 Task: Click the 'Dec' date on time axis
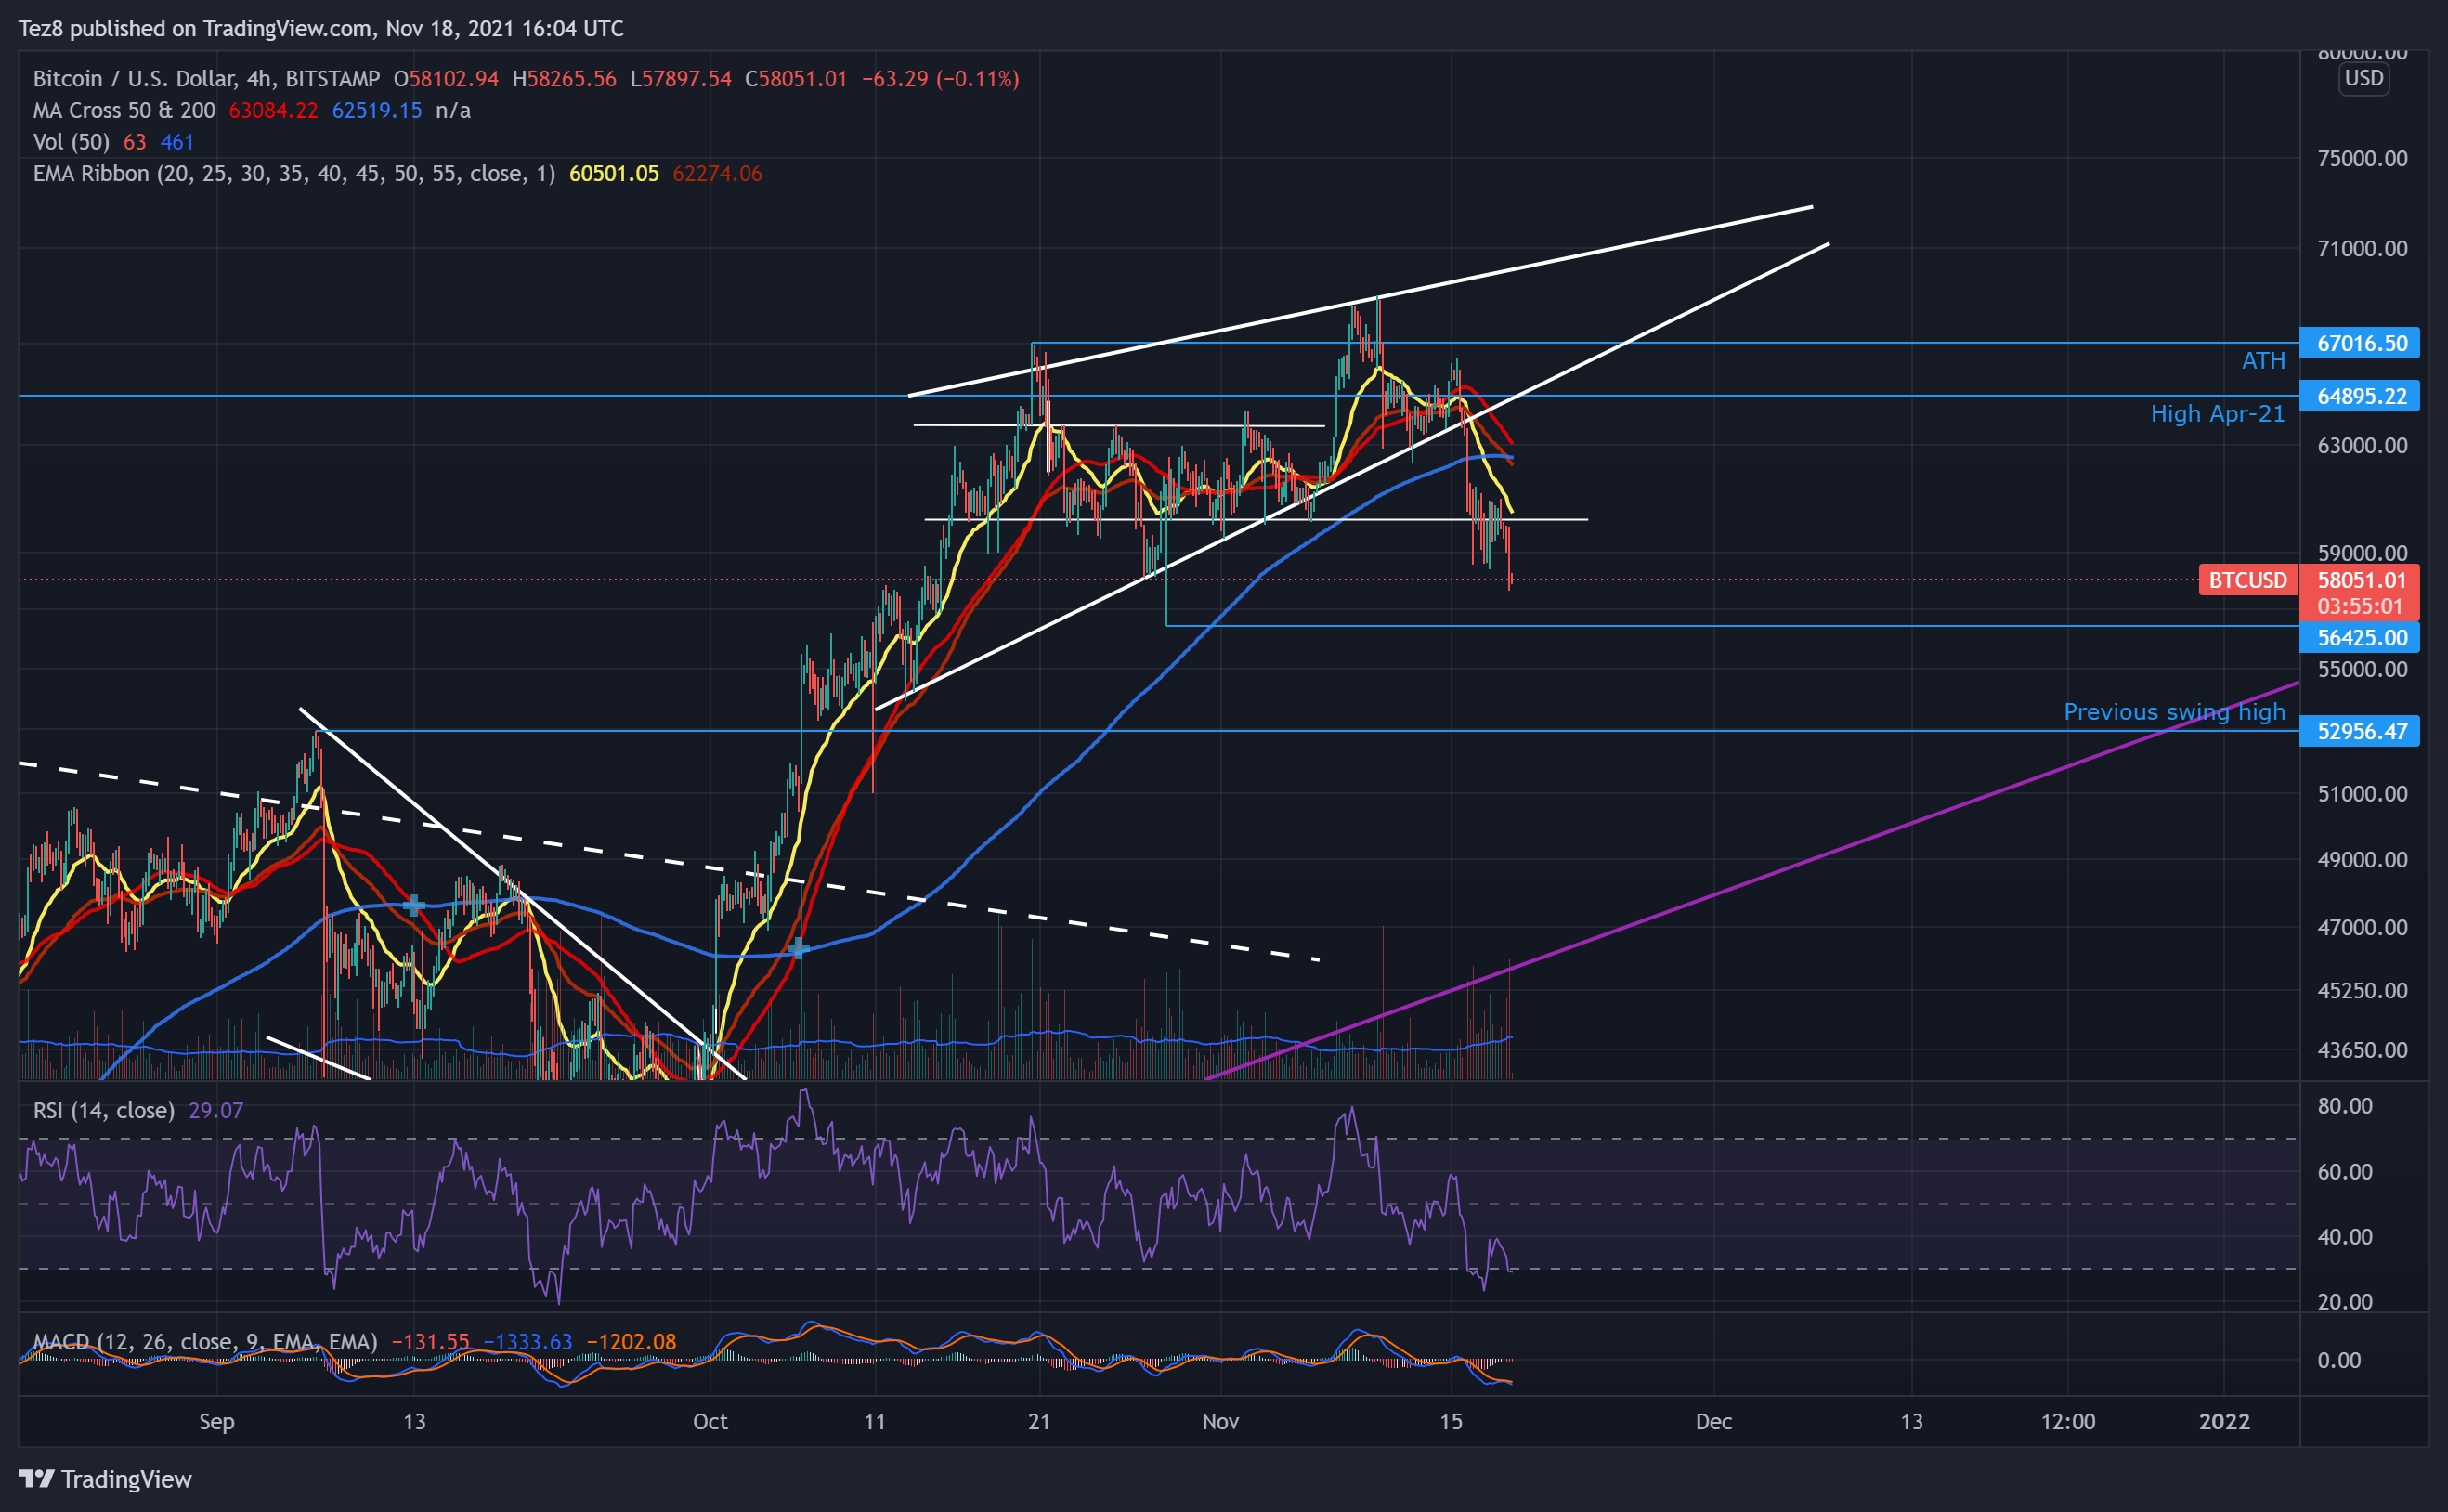[x=1713, y=1421]
